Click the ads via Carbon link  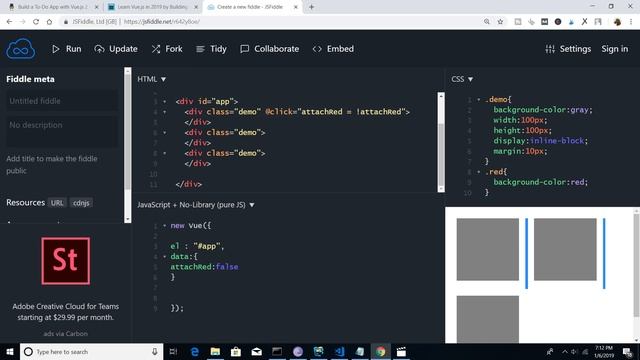(x=66, y=334)
